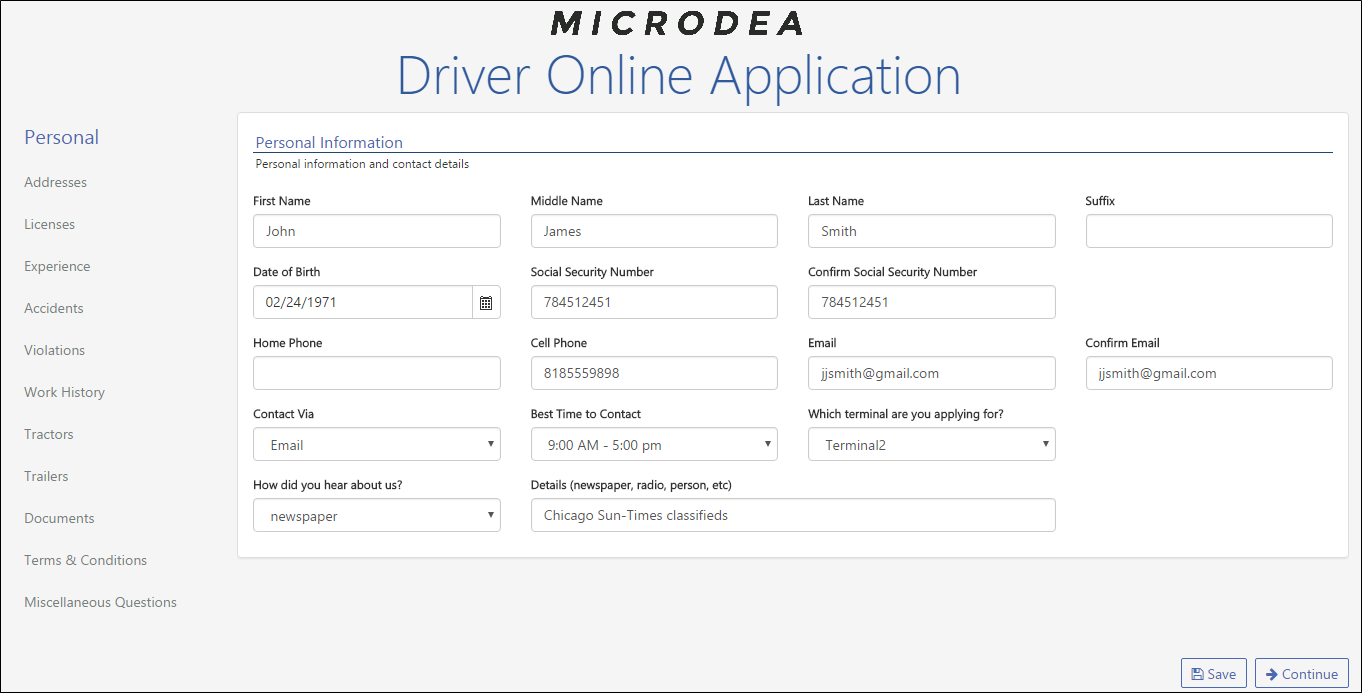Screen dimensions: 1362x693
Task: Open the Miscellaneous Questions section
Action: pyautogui.click(x=100, y=602)
